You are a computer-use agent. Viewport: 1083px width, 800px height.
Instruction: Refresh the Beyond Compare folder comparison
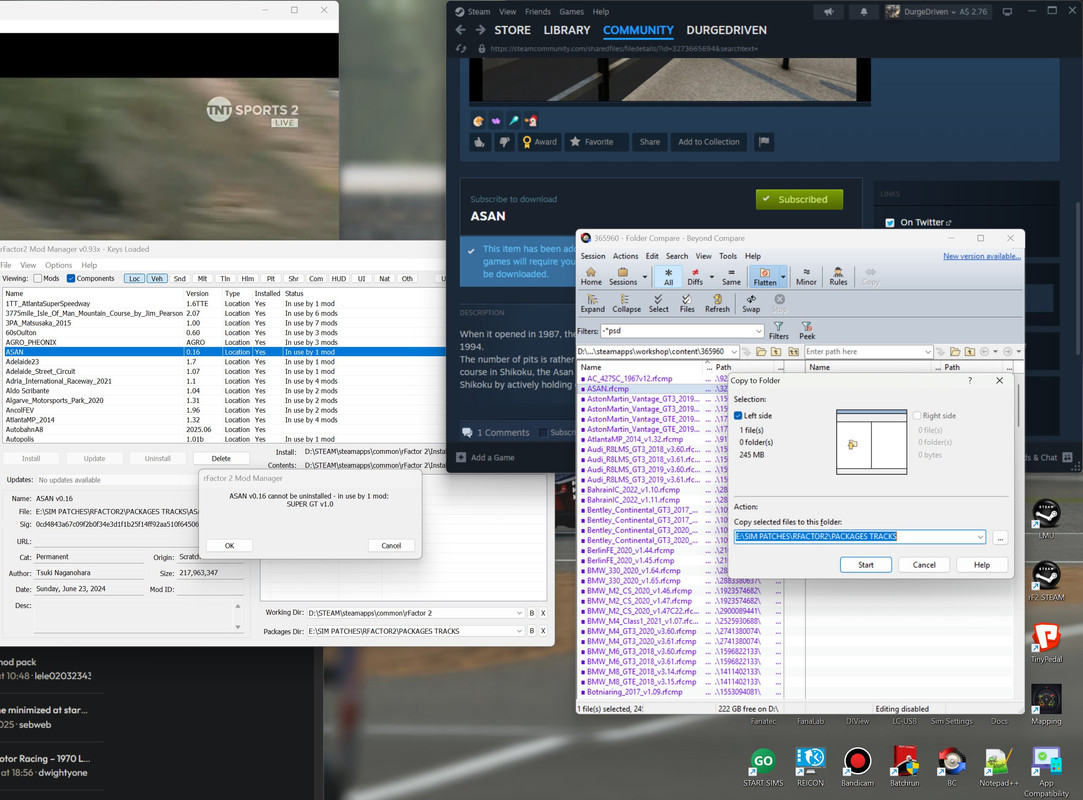[717, 303]
